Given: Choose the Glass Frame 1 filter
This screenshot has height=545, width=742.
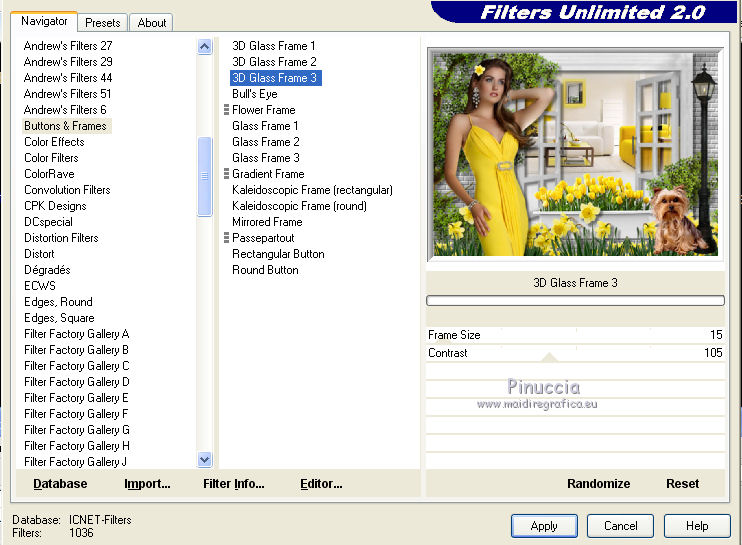Looking at the screenshot, I should tap(265, 126).
